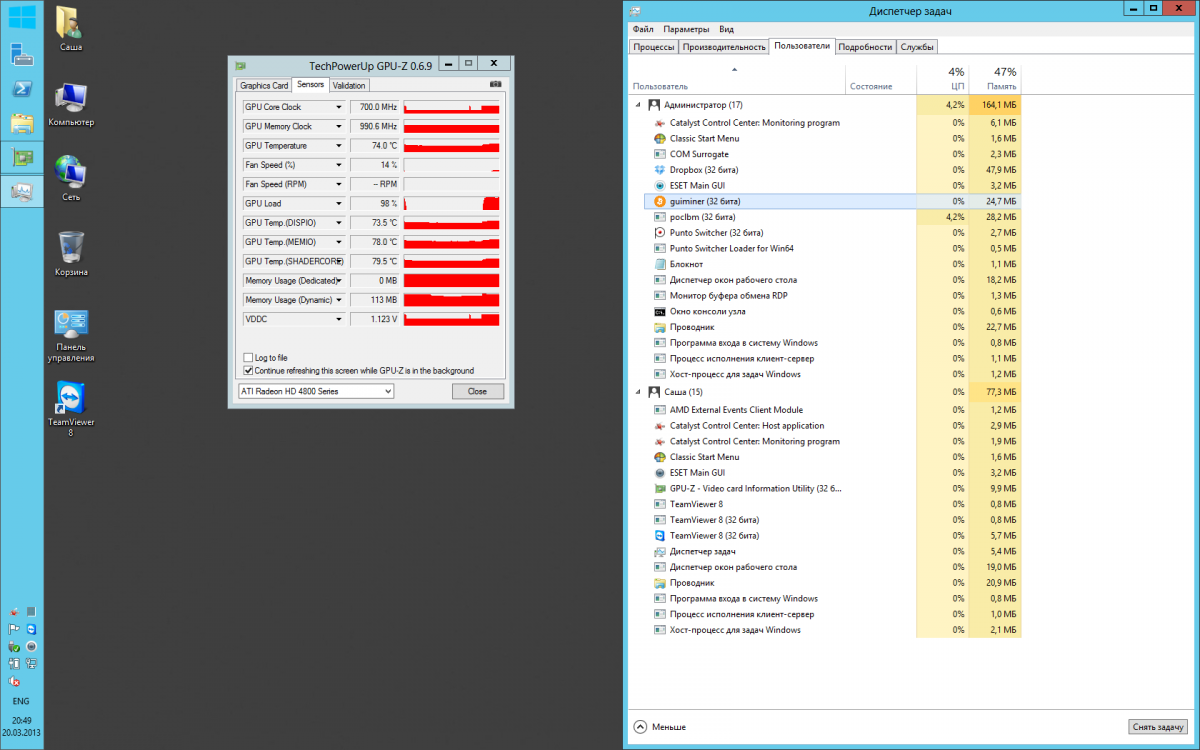Open the ATI Radeon HD 4800 device dropdown
This screenshot has height=750, width=1200.
click(x=316, y=391)
